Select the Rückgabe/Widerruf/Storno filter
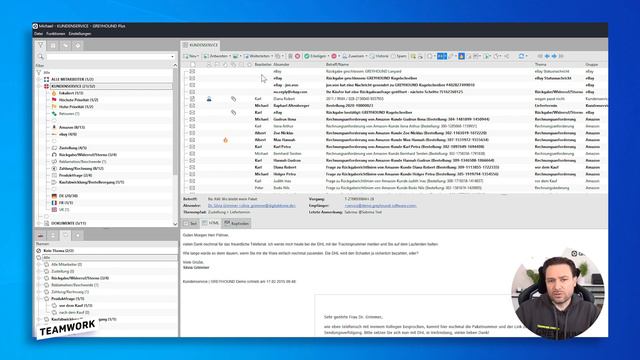Image resolution: width=640 pixels, height=360 pixels. click(88, 155)
